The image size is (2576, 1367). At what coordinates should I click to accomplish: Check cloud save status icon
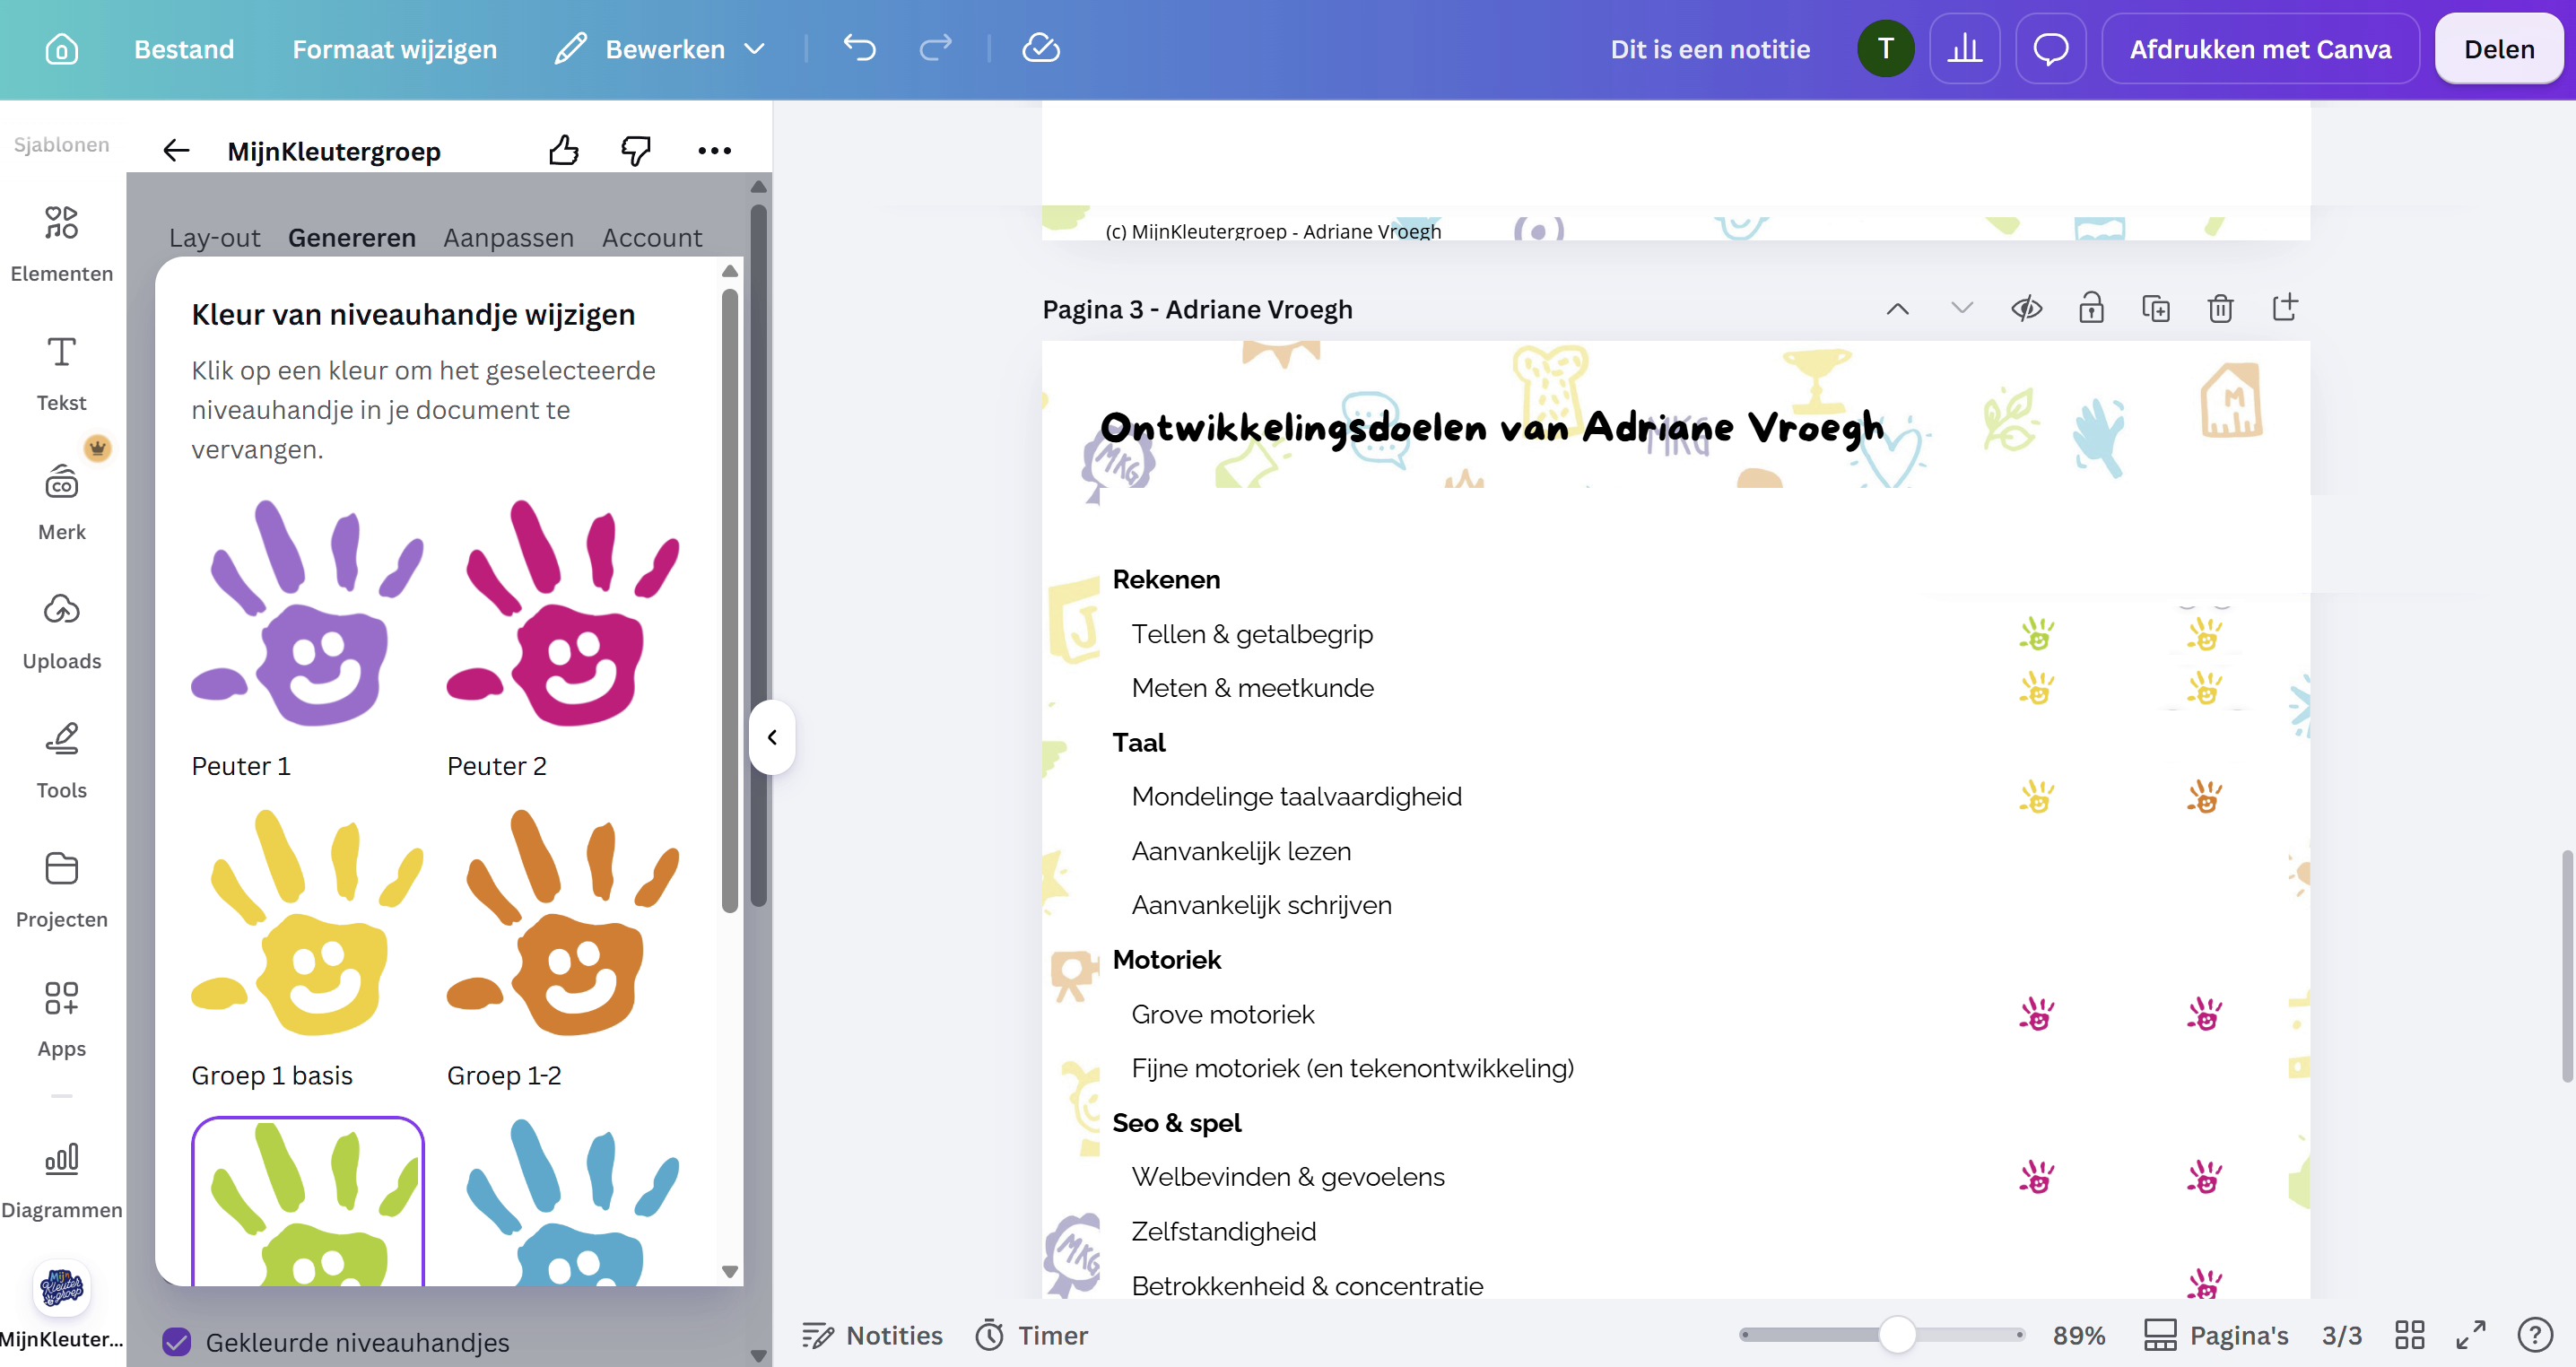click(x=1041, y=48)
